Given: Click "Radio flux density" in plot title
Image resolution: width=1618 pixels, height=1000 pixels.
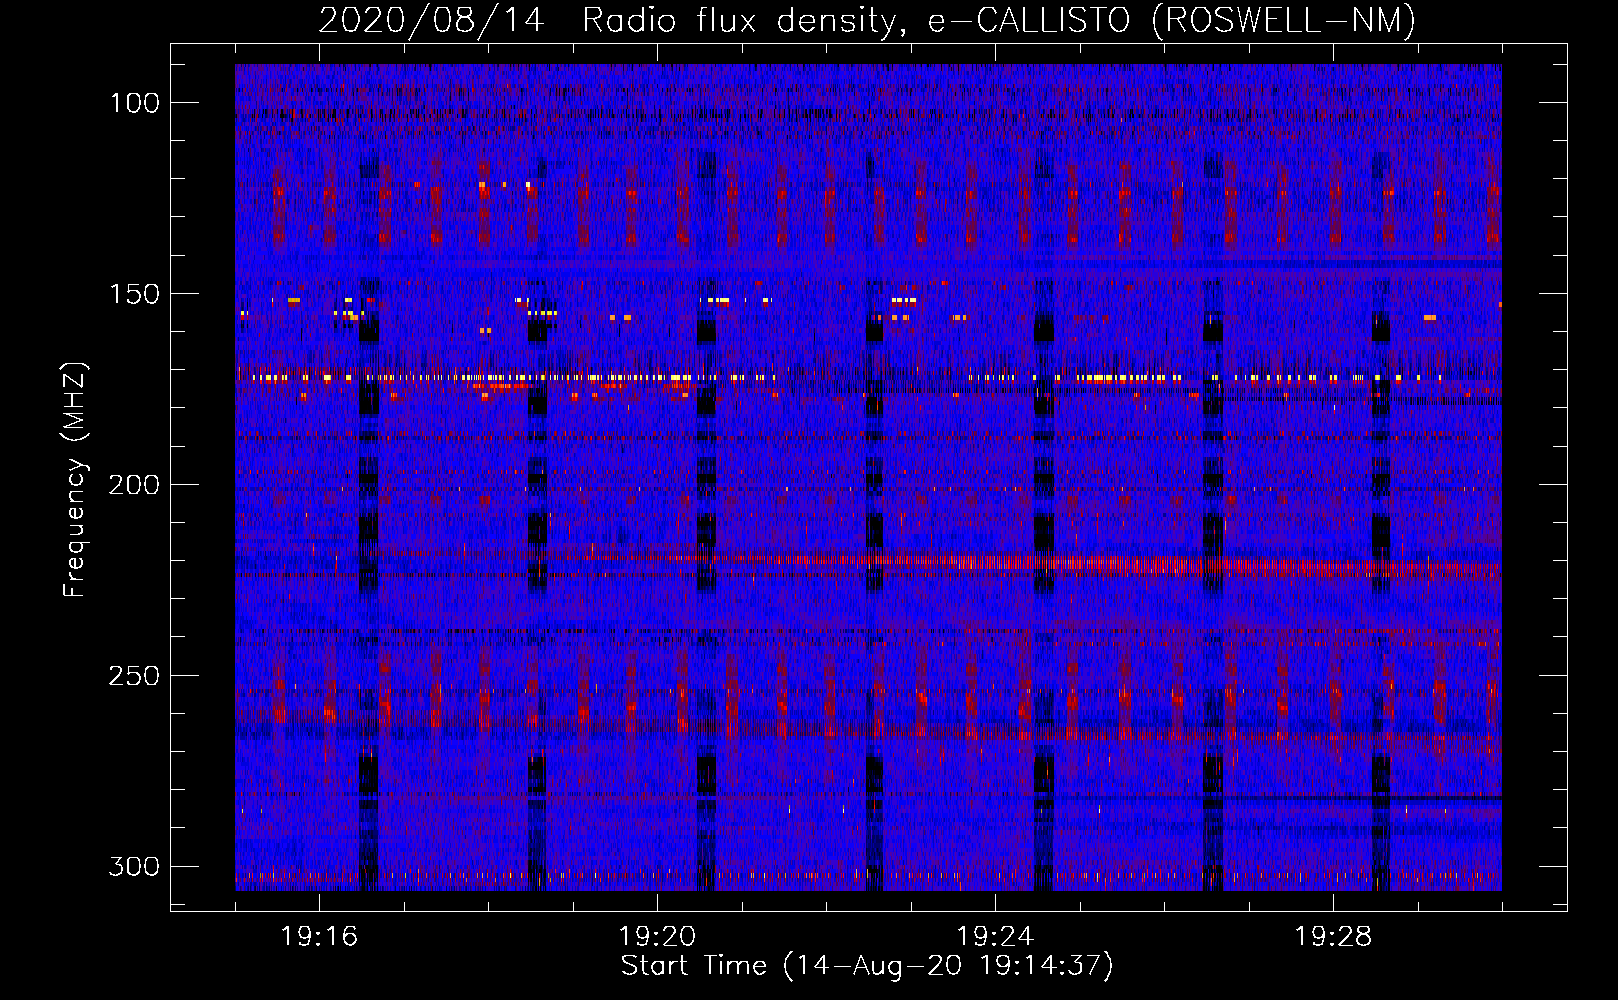Looking at the screenshot, I should [739, 20].
